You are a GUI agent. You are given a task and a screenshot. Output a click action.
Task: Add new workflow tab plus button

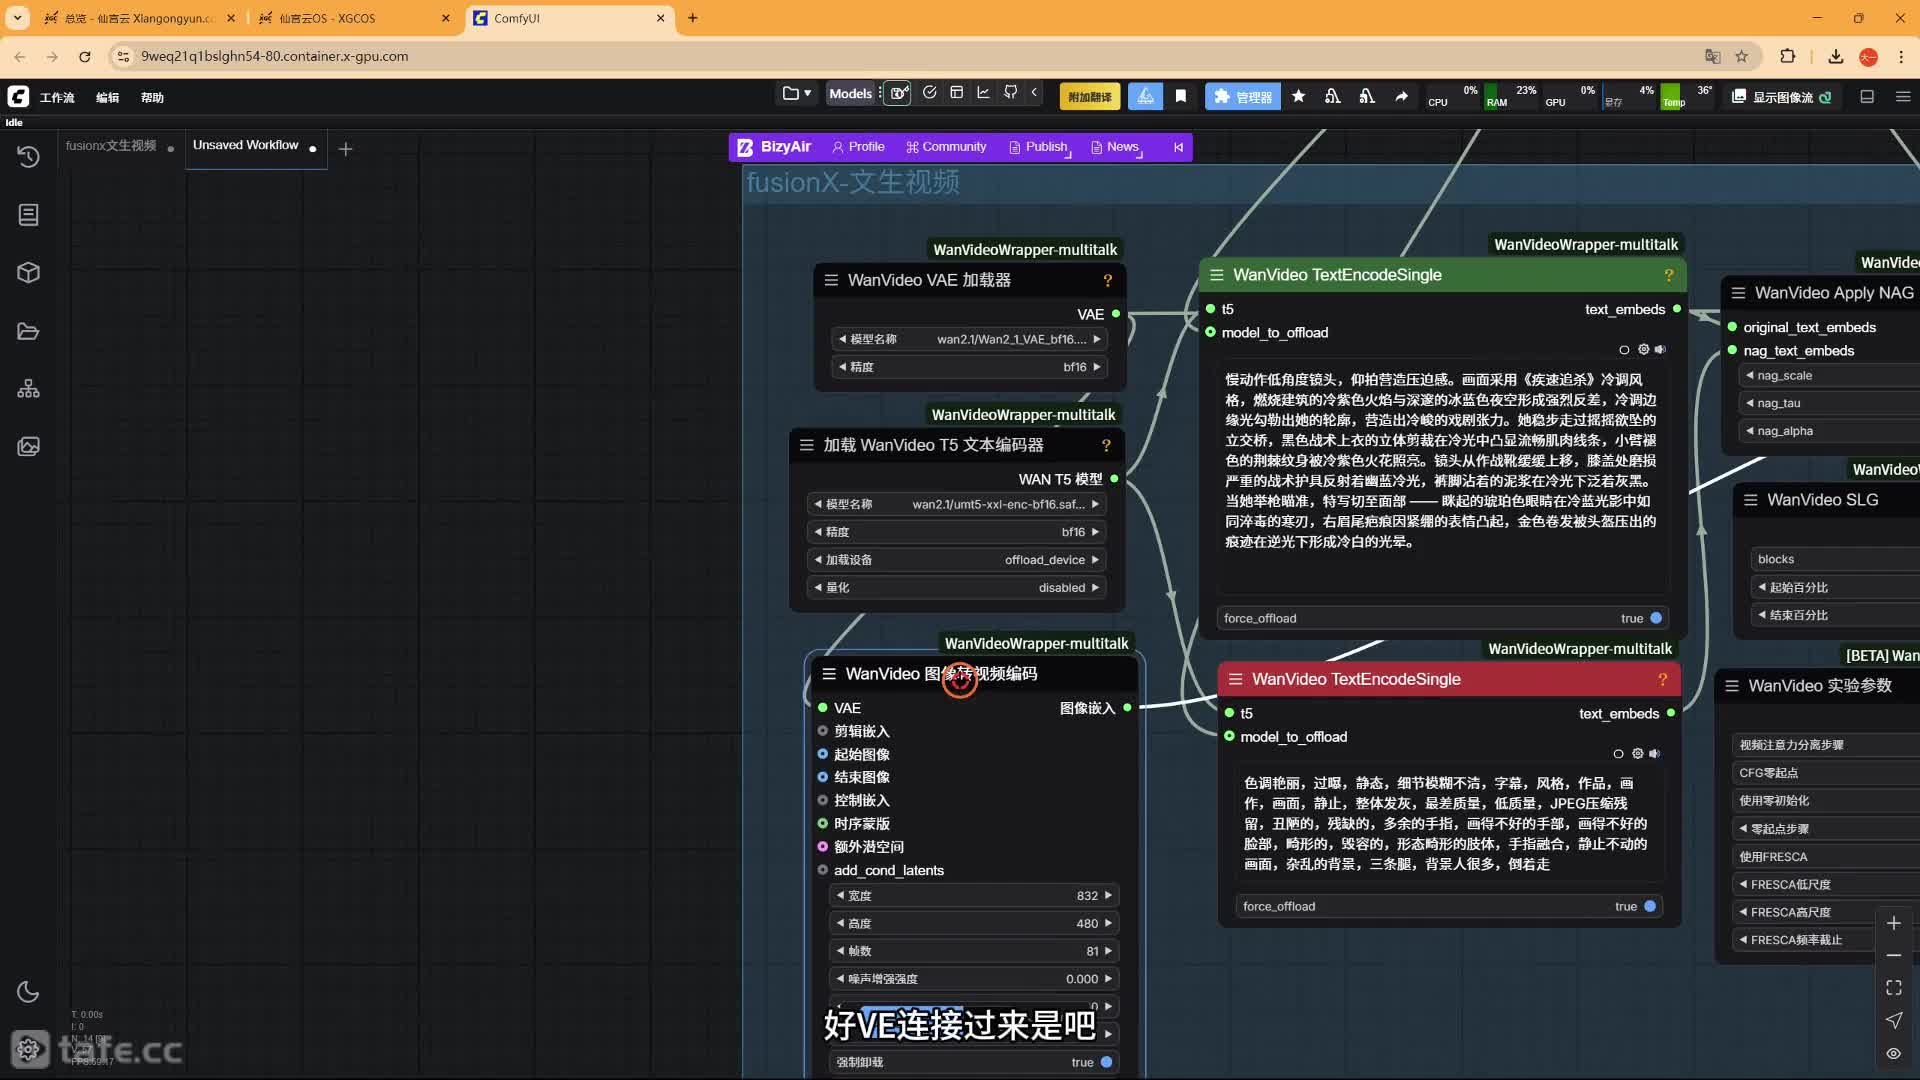pyautogui.click(x=345, y=149)
